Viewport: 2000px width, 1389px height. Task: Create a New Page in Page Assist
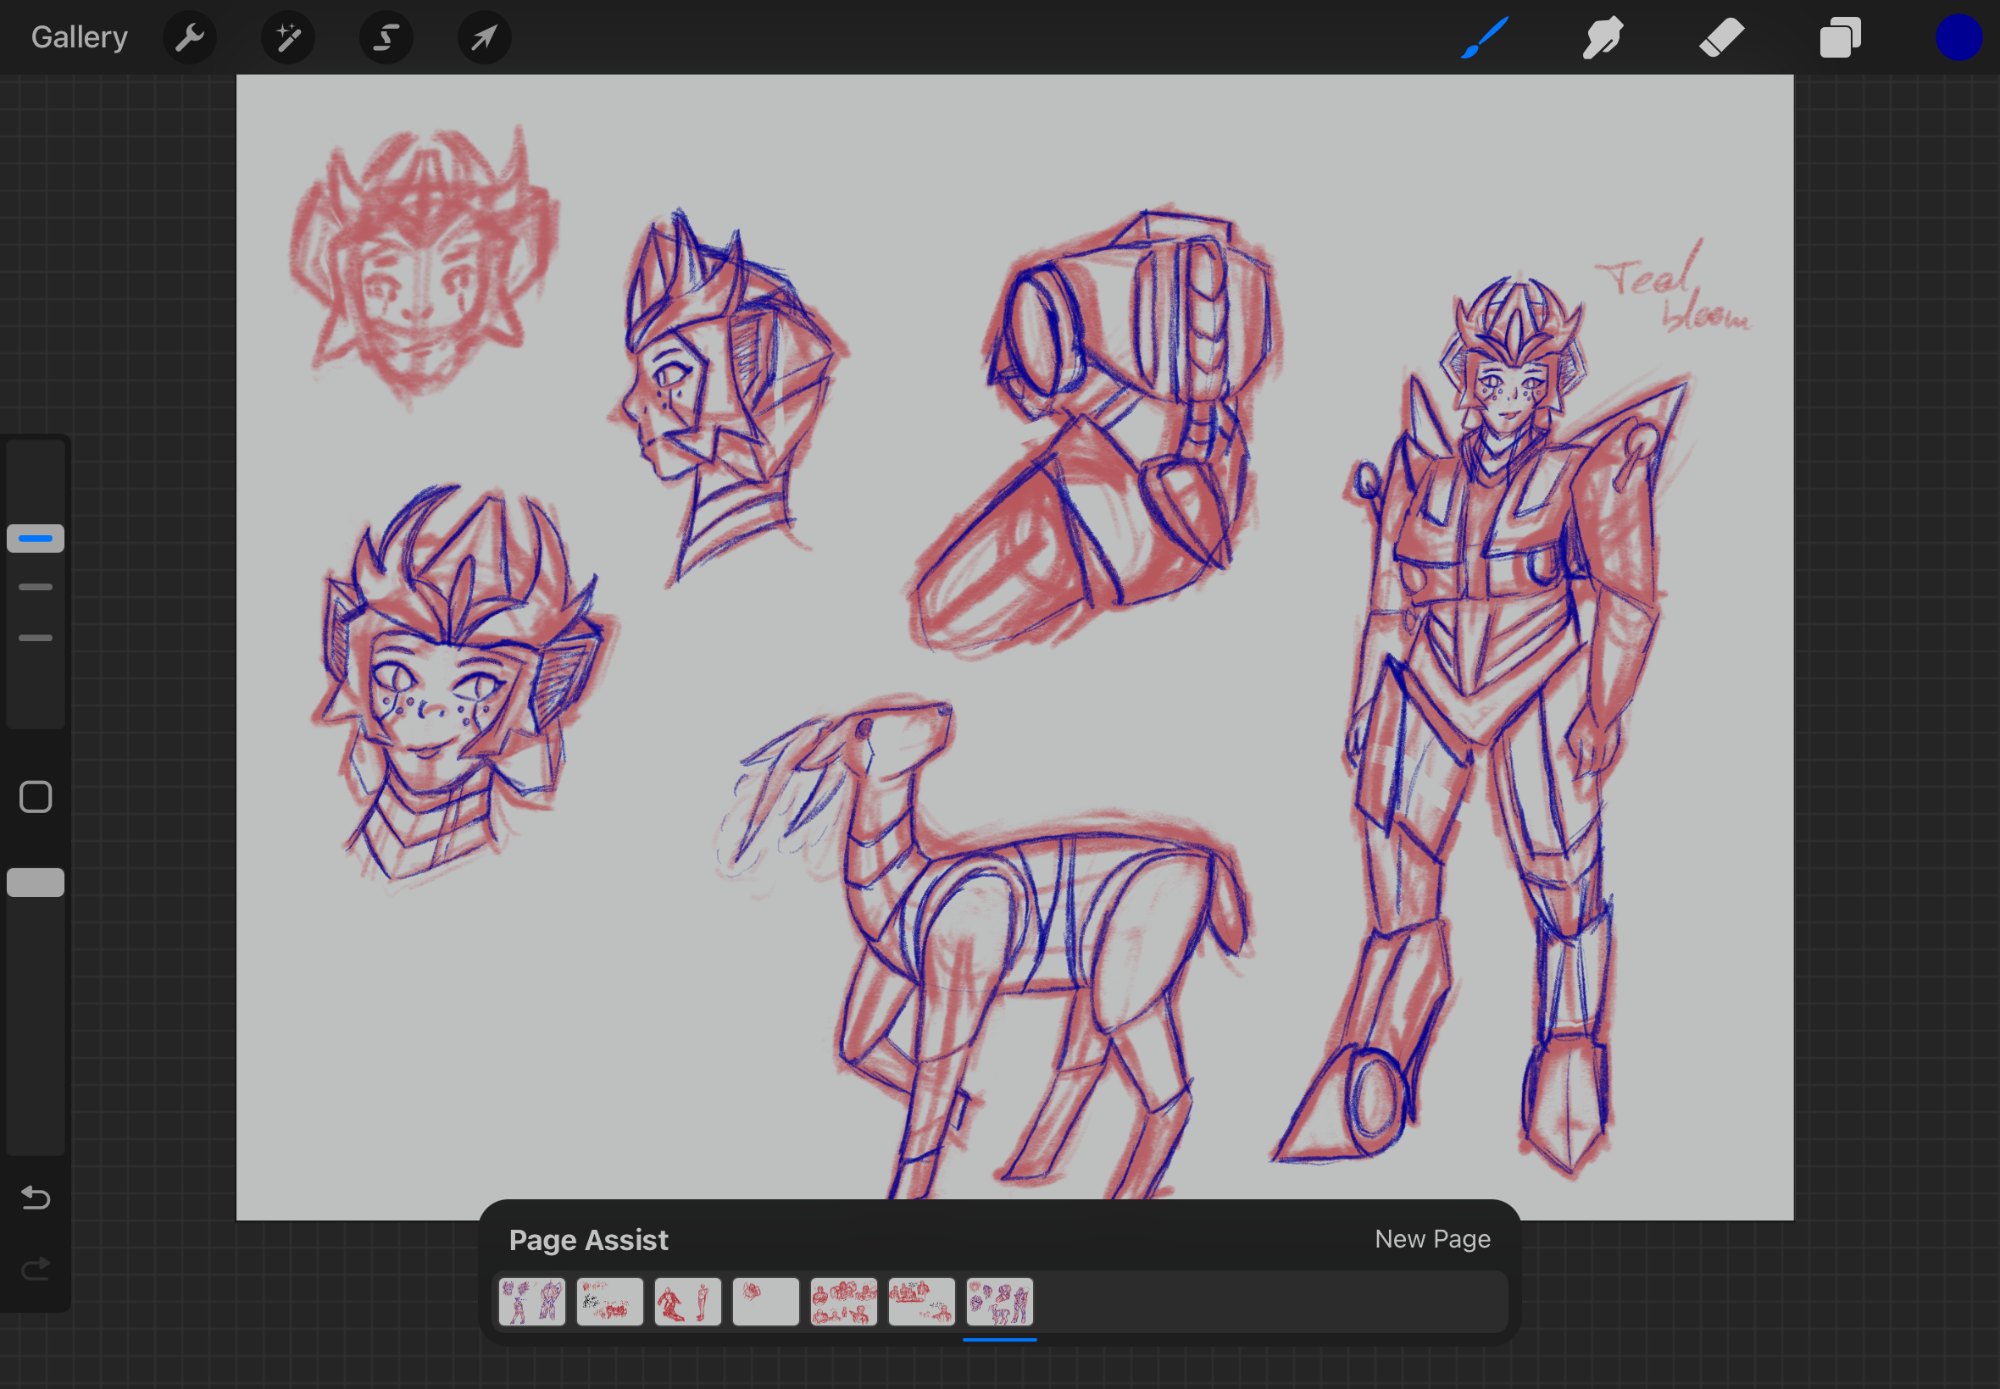point(1431,1239)
